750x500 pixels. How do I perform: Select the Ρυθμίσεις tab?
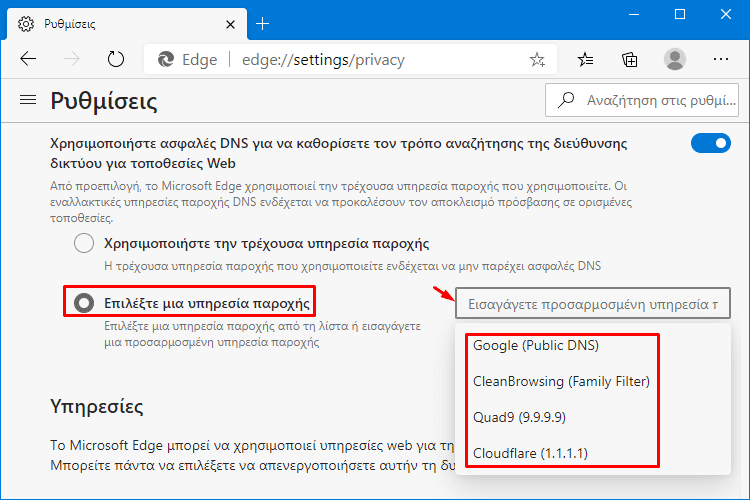click(127, 24)
